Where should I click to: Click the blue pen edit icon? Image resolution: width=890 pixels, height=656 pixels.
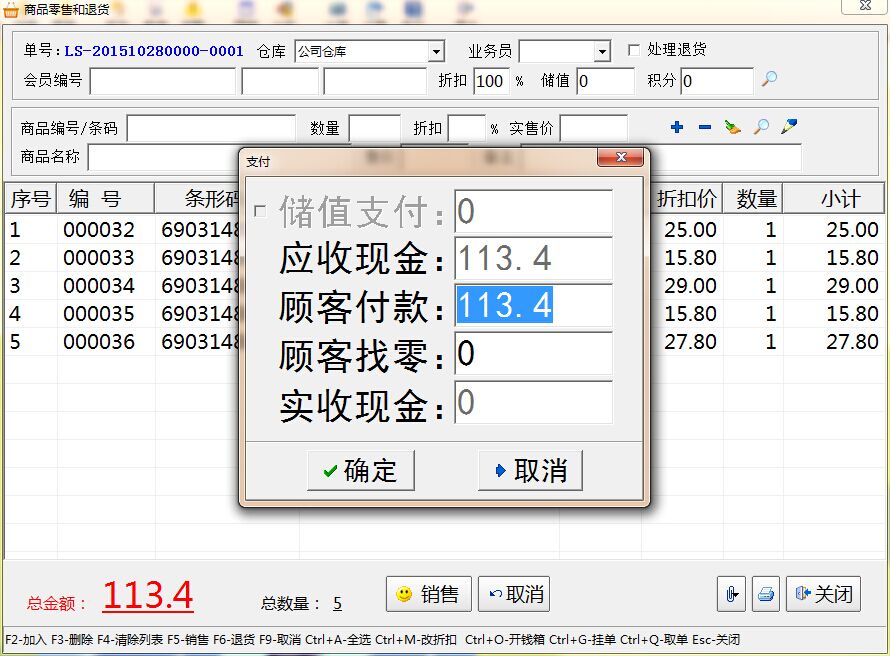pyautogui.click(x=789, y=126)
